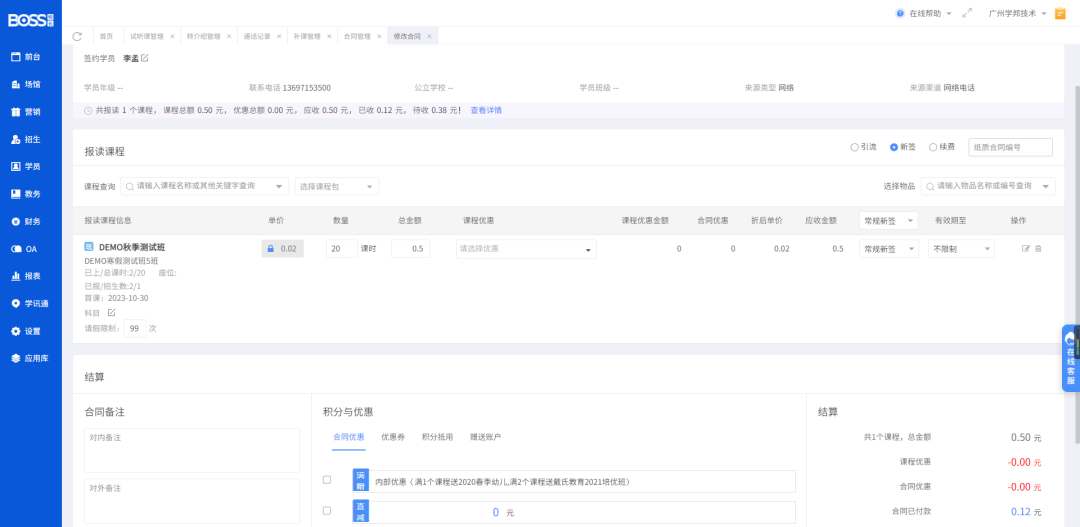Select the 引流 radio button
This screenshot has height=527, width=1080.
[855, 147]
